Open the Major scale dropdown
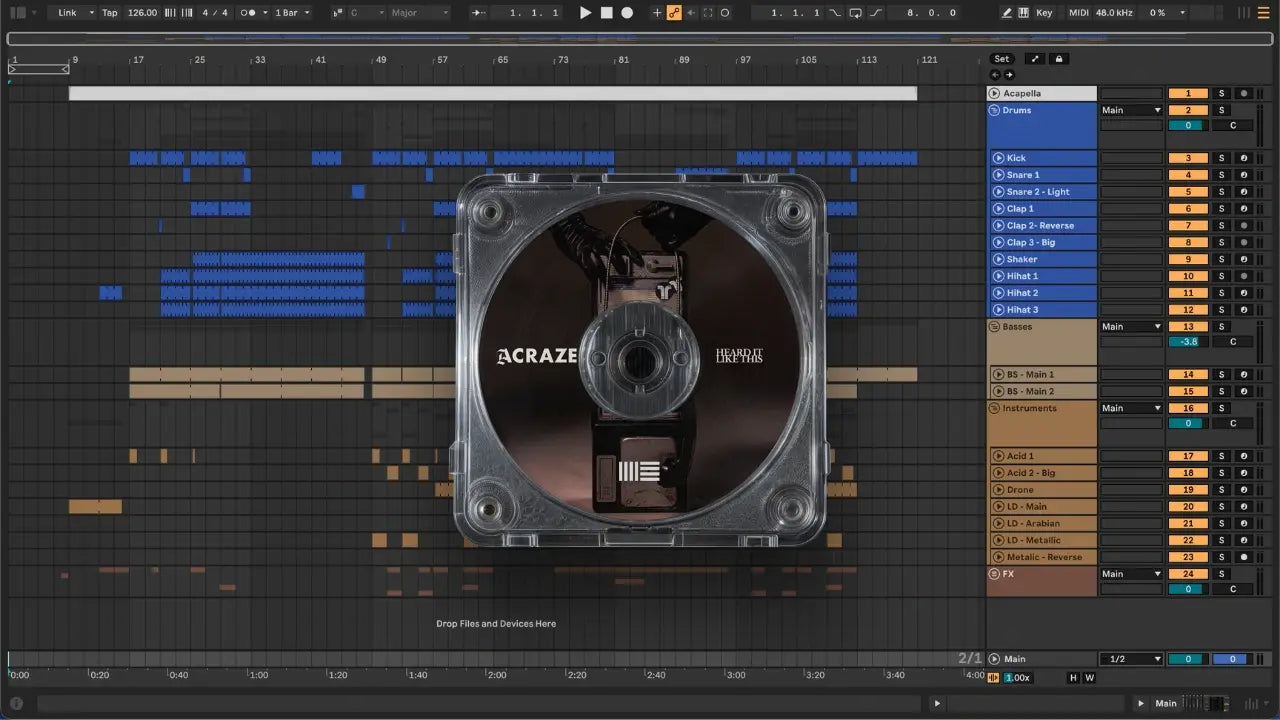Screen dimensions: 1280x720 pos(418,13)
